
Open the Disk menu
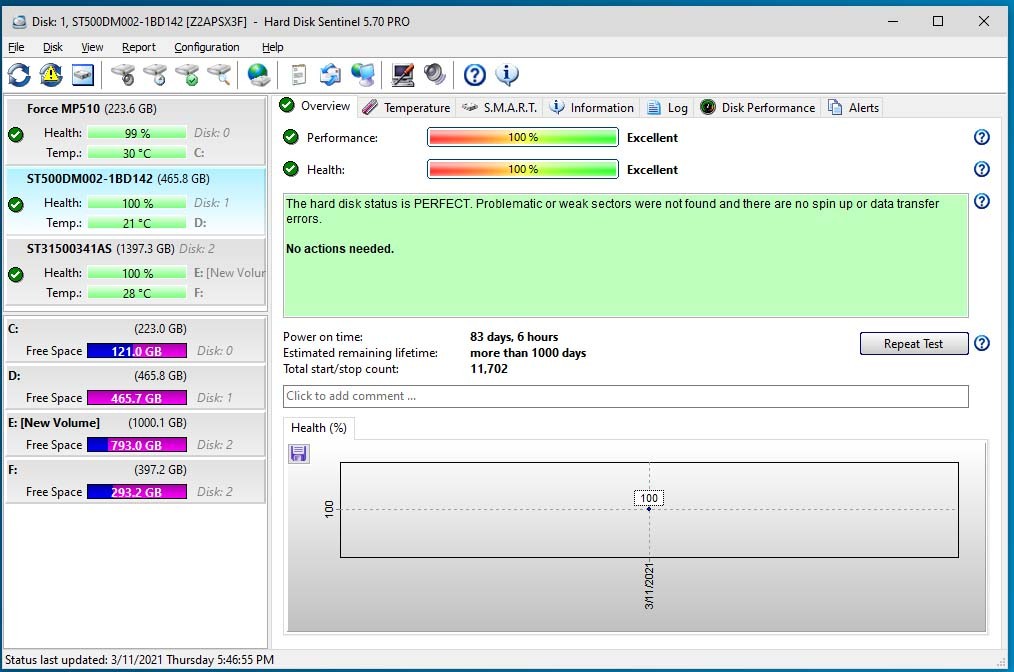(x=52, y=47)
